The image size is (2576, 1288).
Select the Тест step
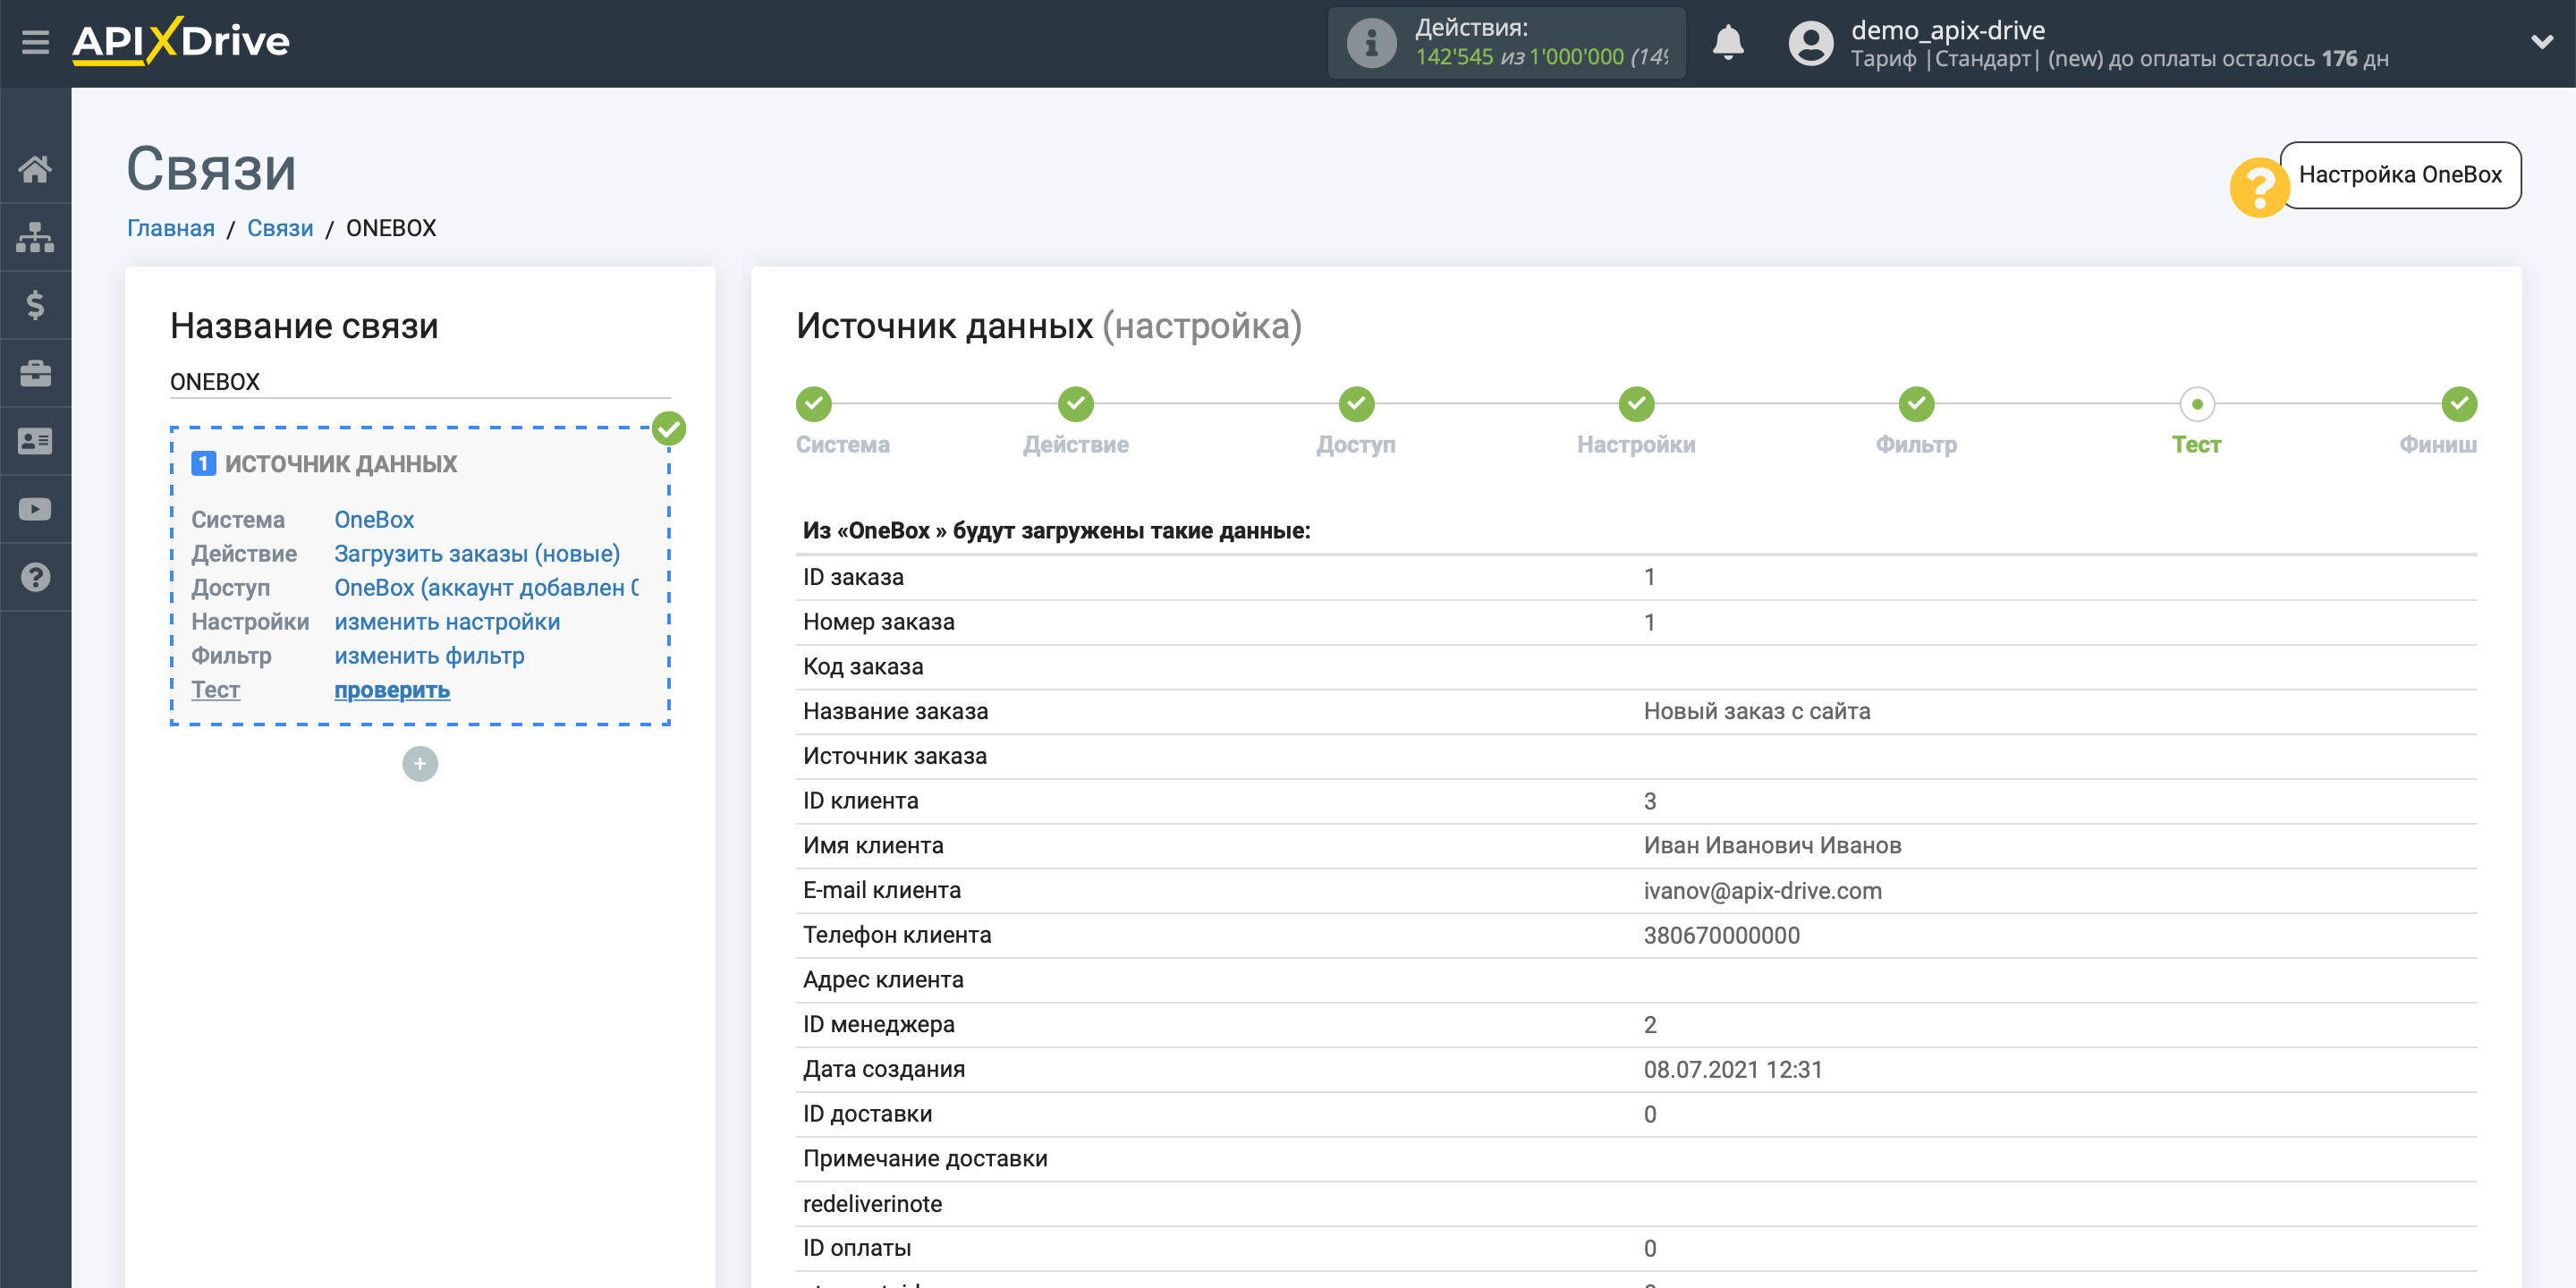(x=2196, y=444)
